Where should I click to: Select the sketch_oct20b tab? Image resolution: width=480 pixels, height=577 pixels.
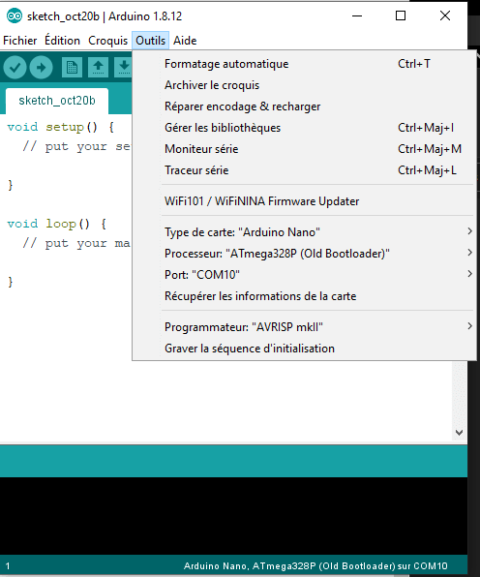(x=57, y=100)
